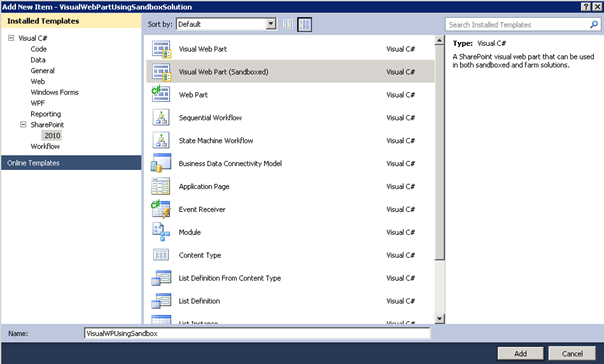Select List Definition From Content Type name
Viewport: 604px width, 364px height.
[x=230, y=278]
